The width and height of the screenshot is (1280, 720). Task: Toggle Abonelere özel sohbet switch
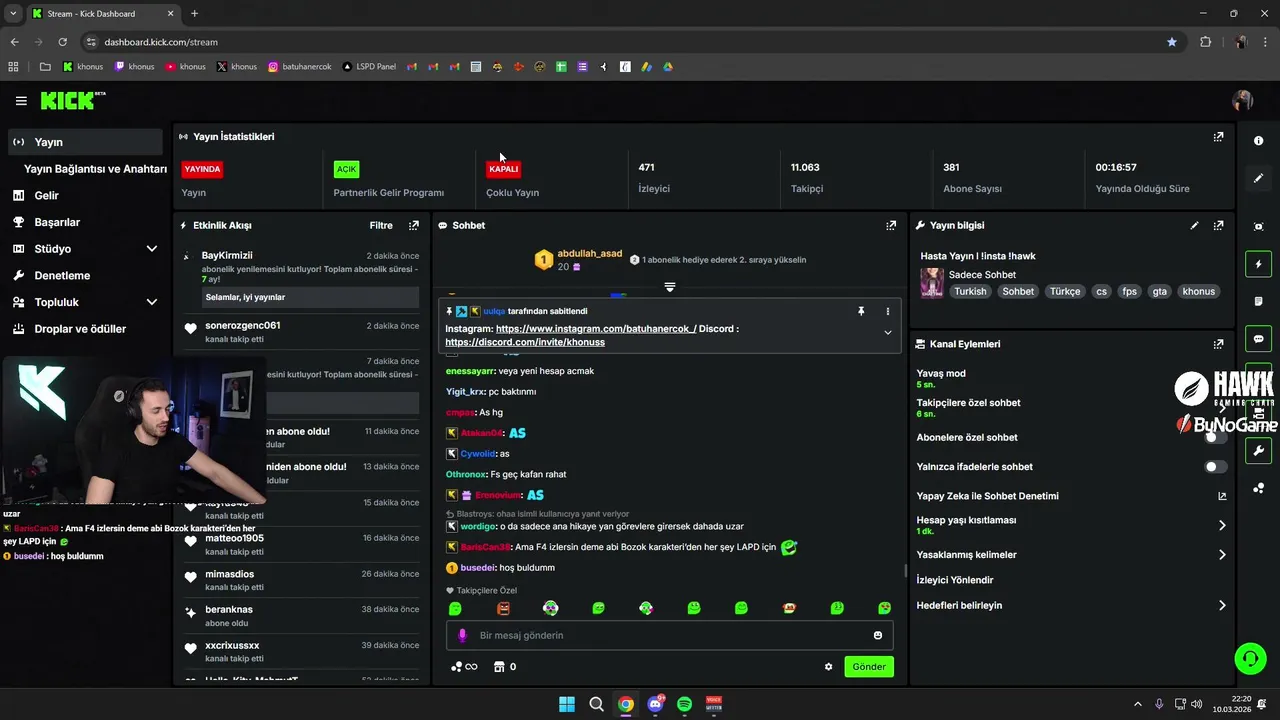(x=1215, y=437)
